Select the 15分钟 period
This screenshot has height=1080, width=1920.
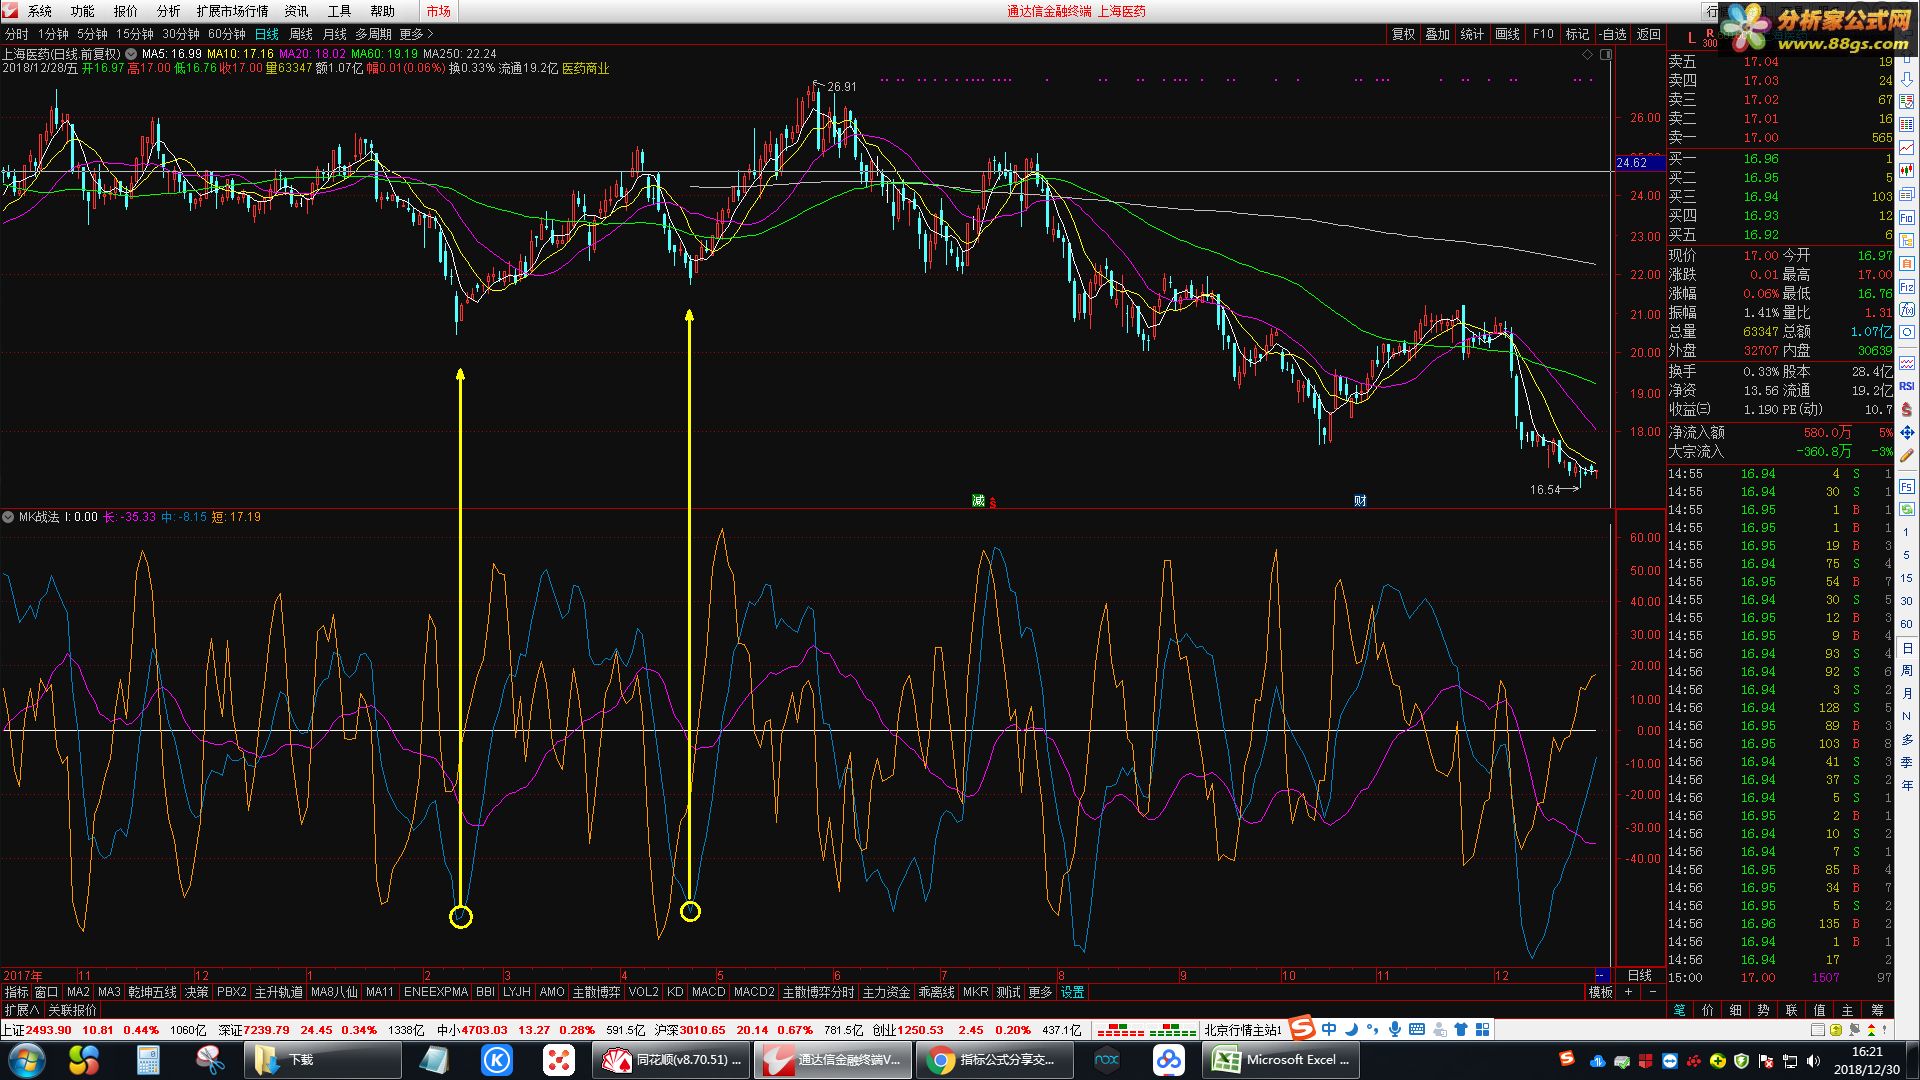pyautogui.click(x=135, y=34)
